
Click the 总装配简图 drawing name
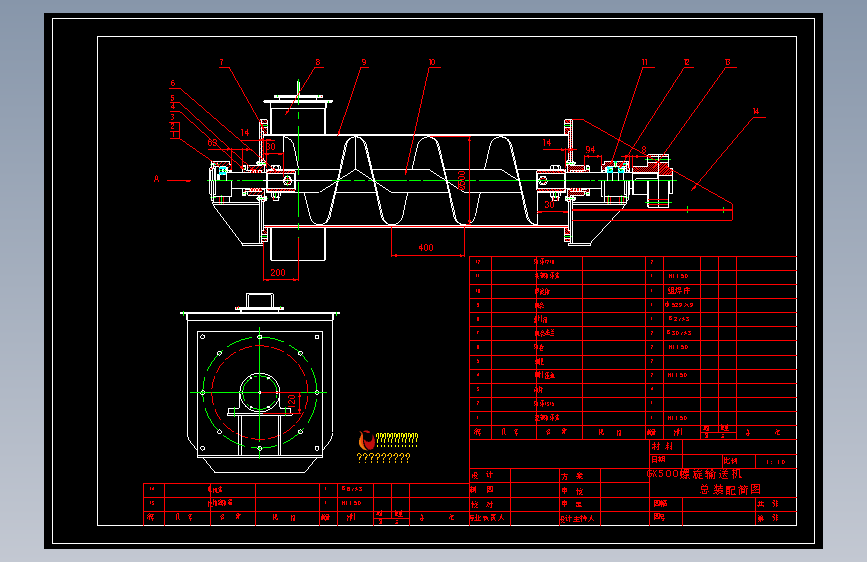point(730,490)
